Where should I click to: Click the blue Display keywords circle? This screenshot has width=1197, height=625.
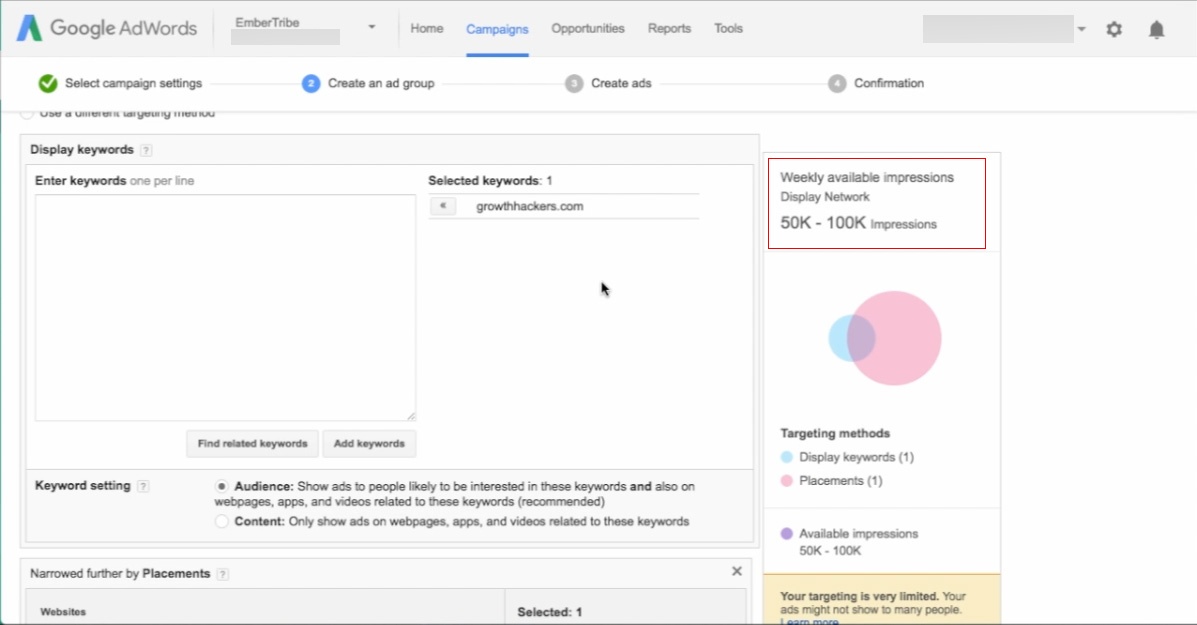[838, 337]
